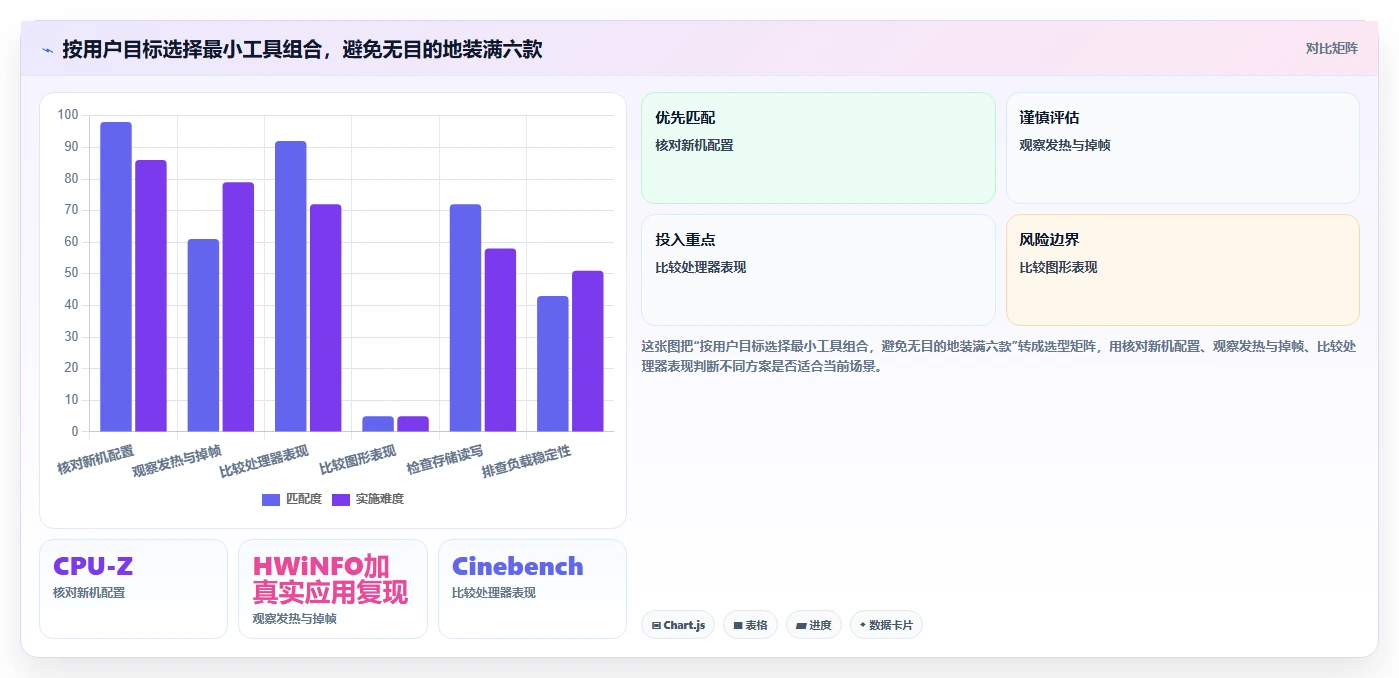Click the x-axis label 比较处理器表现
Screen dimensions: 1399x678
[x=265, y=461]
